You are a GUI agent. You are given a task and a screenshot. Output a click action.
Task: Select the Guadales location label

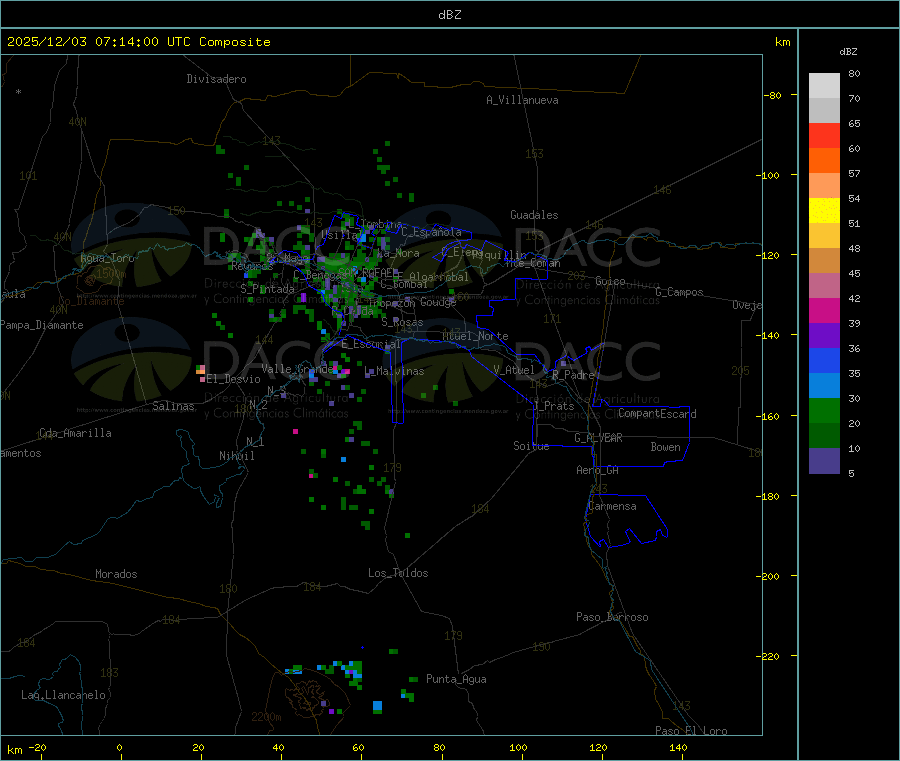pos(534,215)
